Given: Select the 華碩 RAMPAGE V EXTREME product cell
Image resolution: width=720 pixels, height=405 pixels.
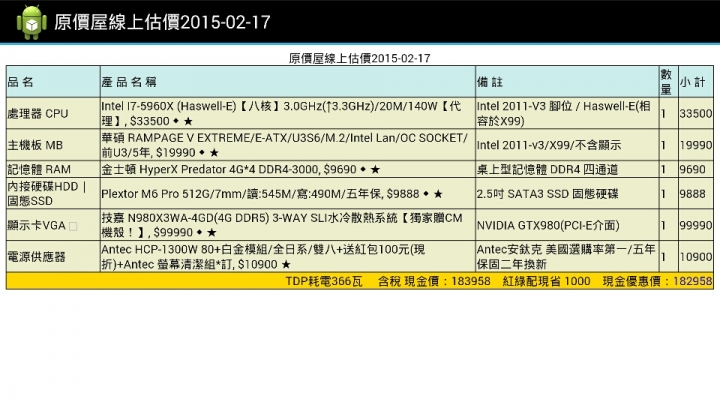Looking at the screenshot, I should pos(288,145).
